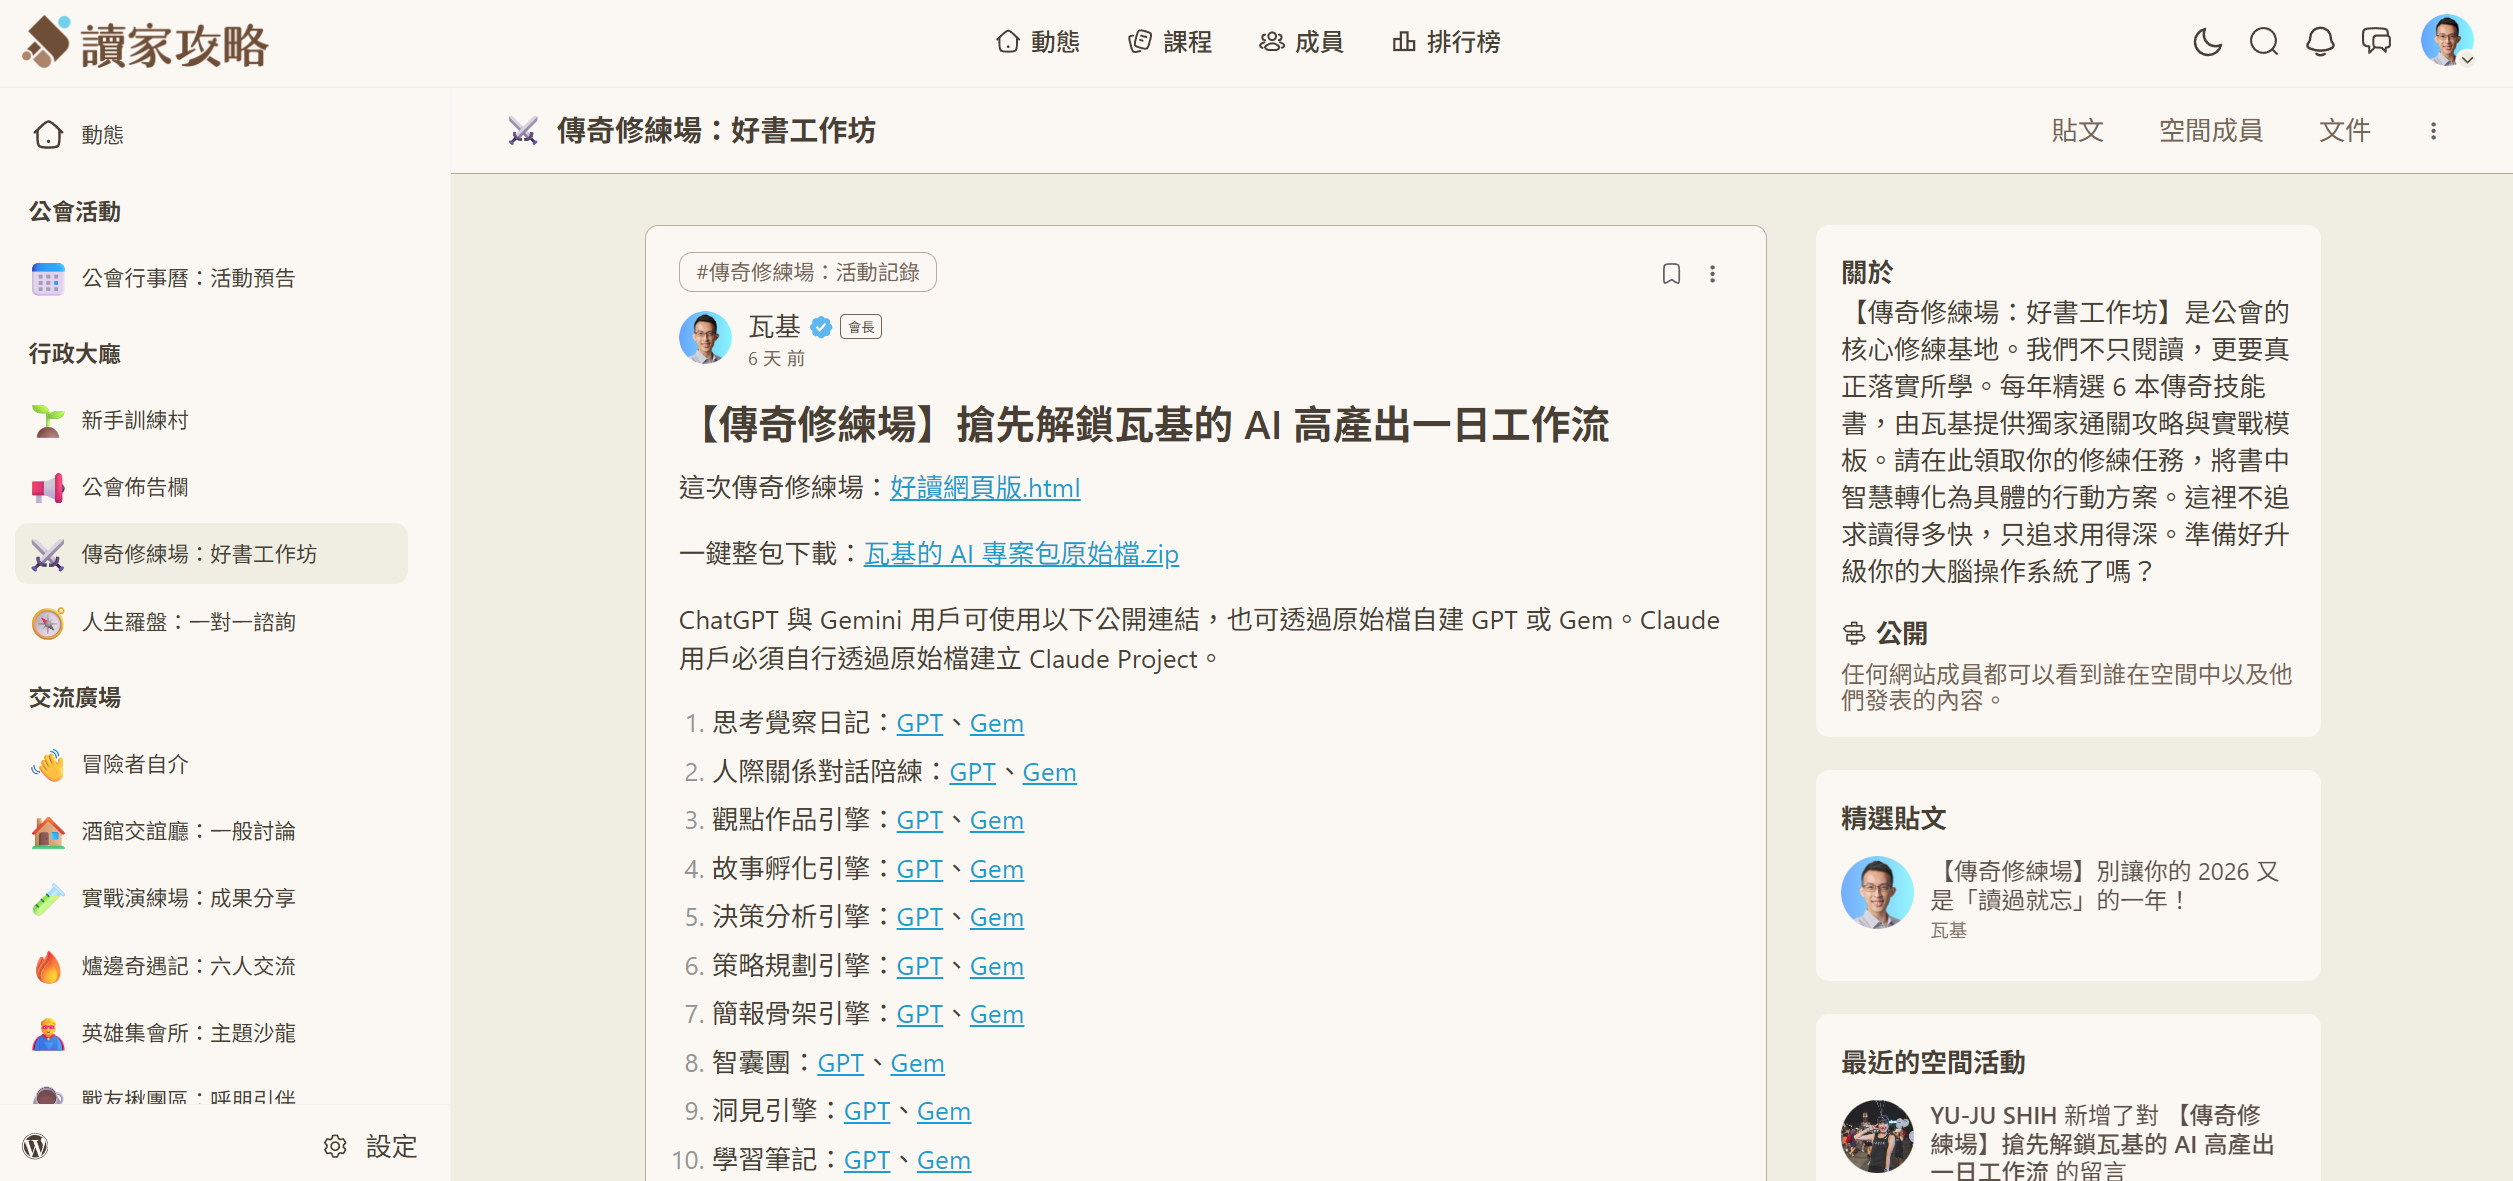Open the Gem link for 洞見引擎
2513x1181 pixels.
(x=943, y=1111)
